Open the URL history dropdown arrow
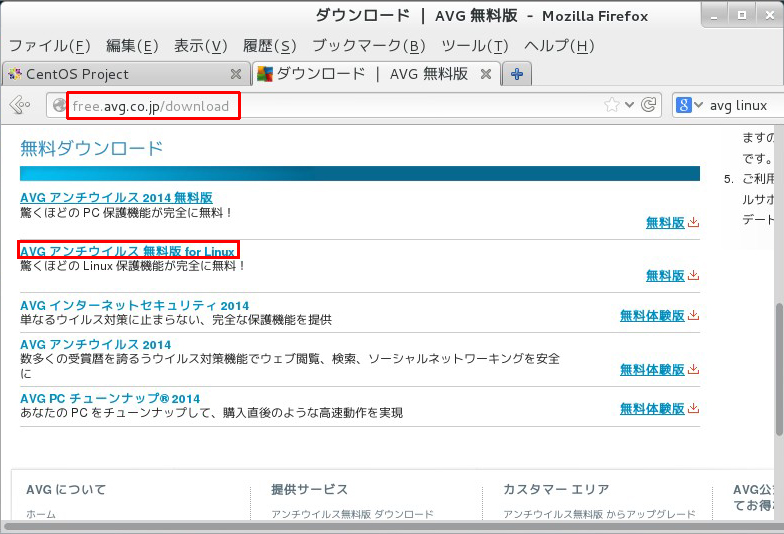Viewport: 784px width, 534px height. pyautogui.click(x=630, y=105)
